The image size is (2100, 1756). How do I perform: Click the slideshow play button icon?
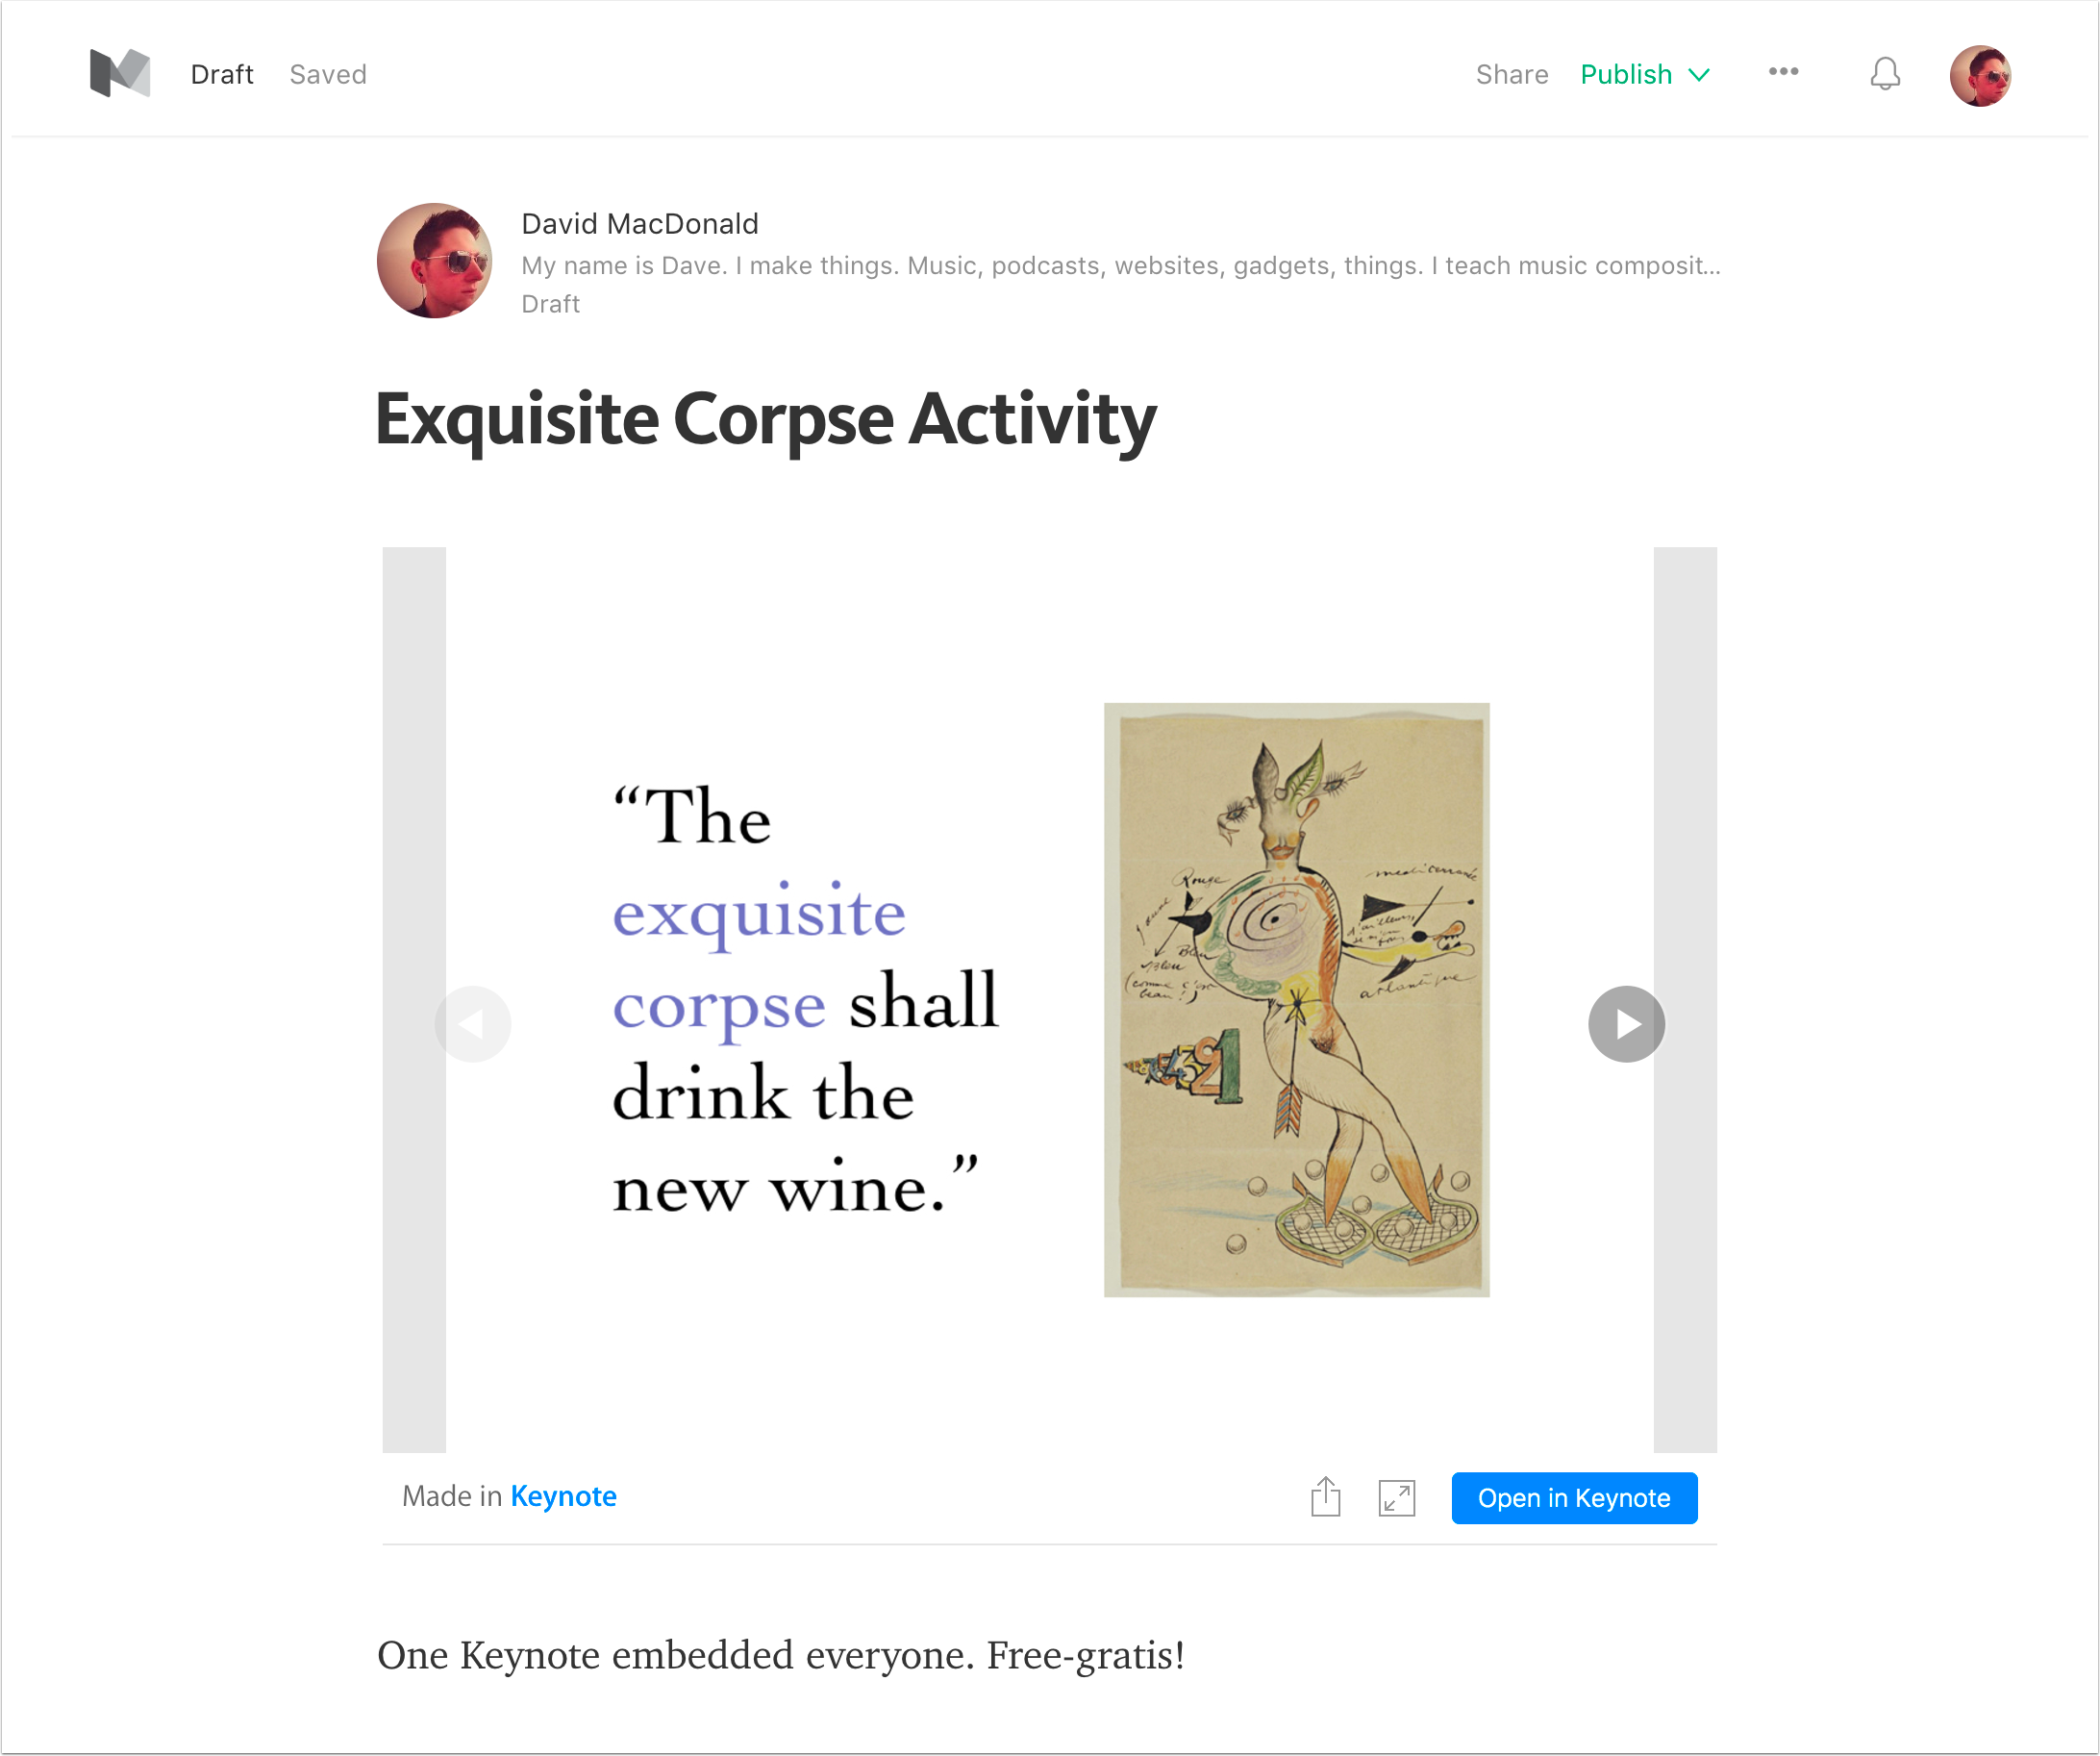click(1620, 1023)
